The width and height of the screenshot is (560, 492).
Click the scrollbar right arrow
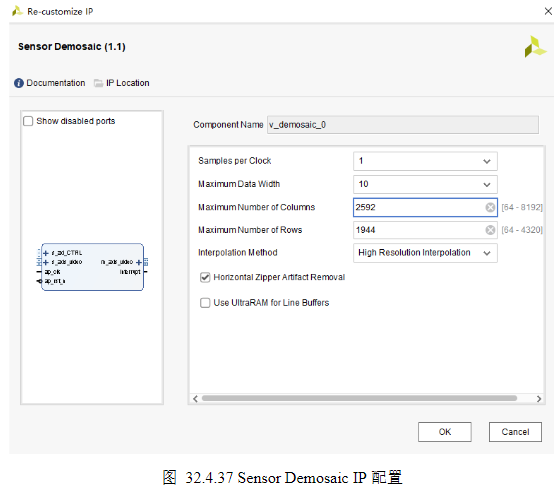coord(539,398)
